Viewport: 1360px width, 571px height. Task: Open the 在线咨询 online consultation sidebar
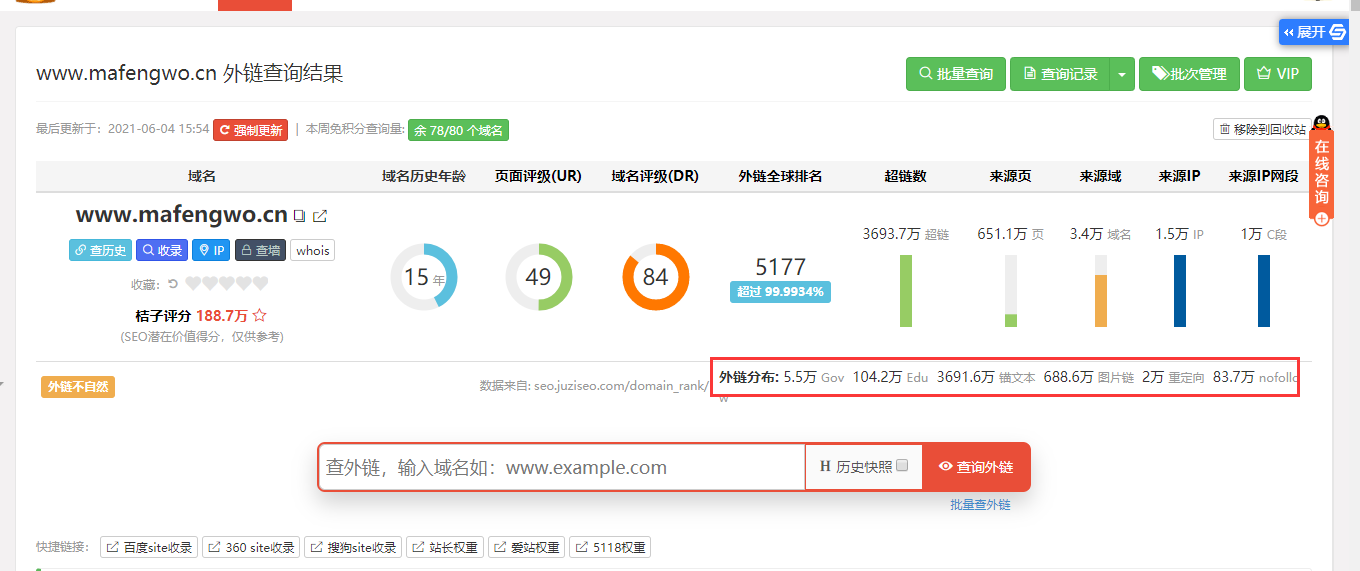click(x=1321, y=174)
